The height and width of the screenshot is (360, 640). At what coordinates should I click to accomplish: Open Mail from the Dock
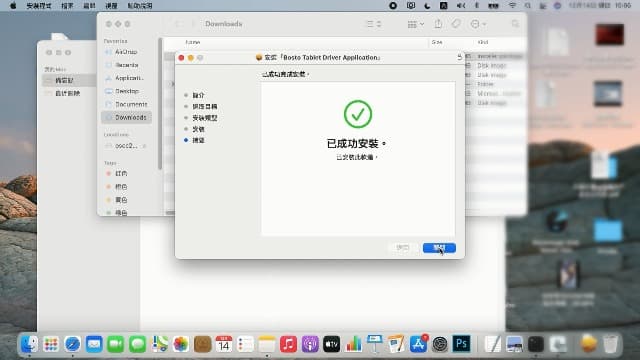click(94, 344)
